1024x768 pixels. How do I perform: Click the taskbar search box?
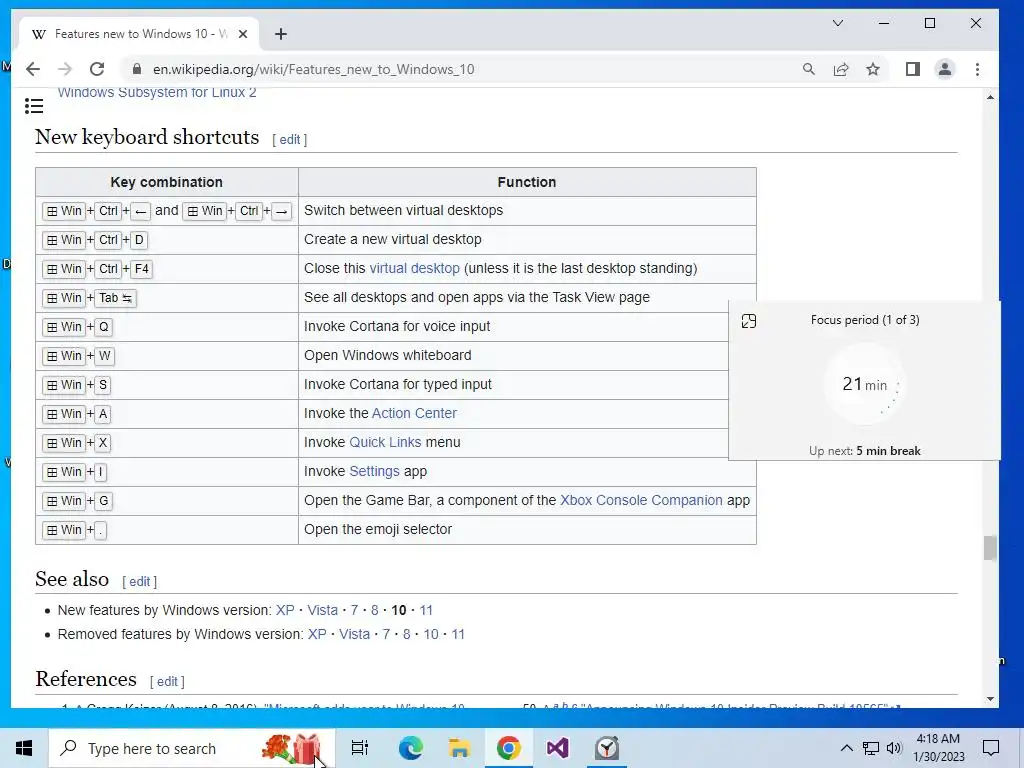pos(191,748)
